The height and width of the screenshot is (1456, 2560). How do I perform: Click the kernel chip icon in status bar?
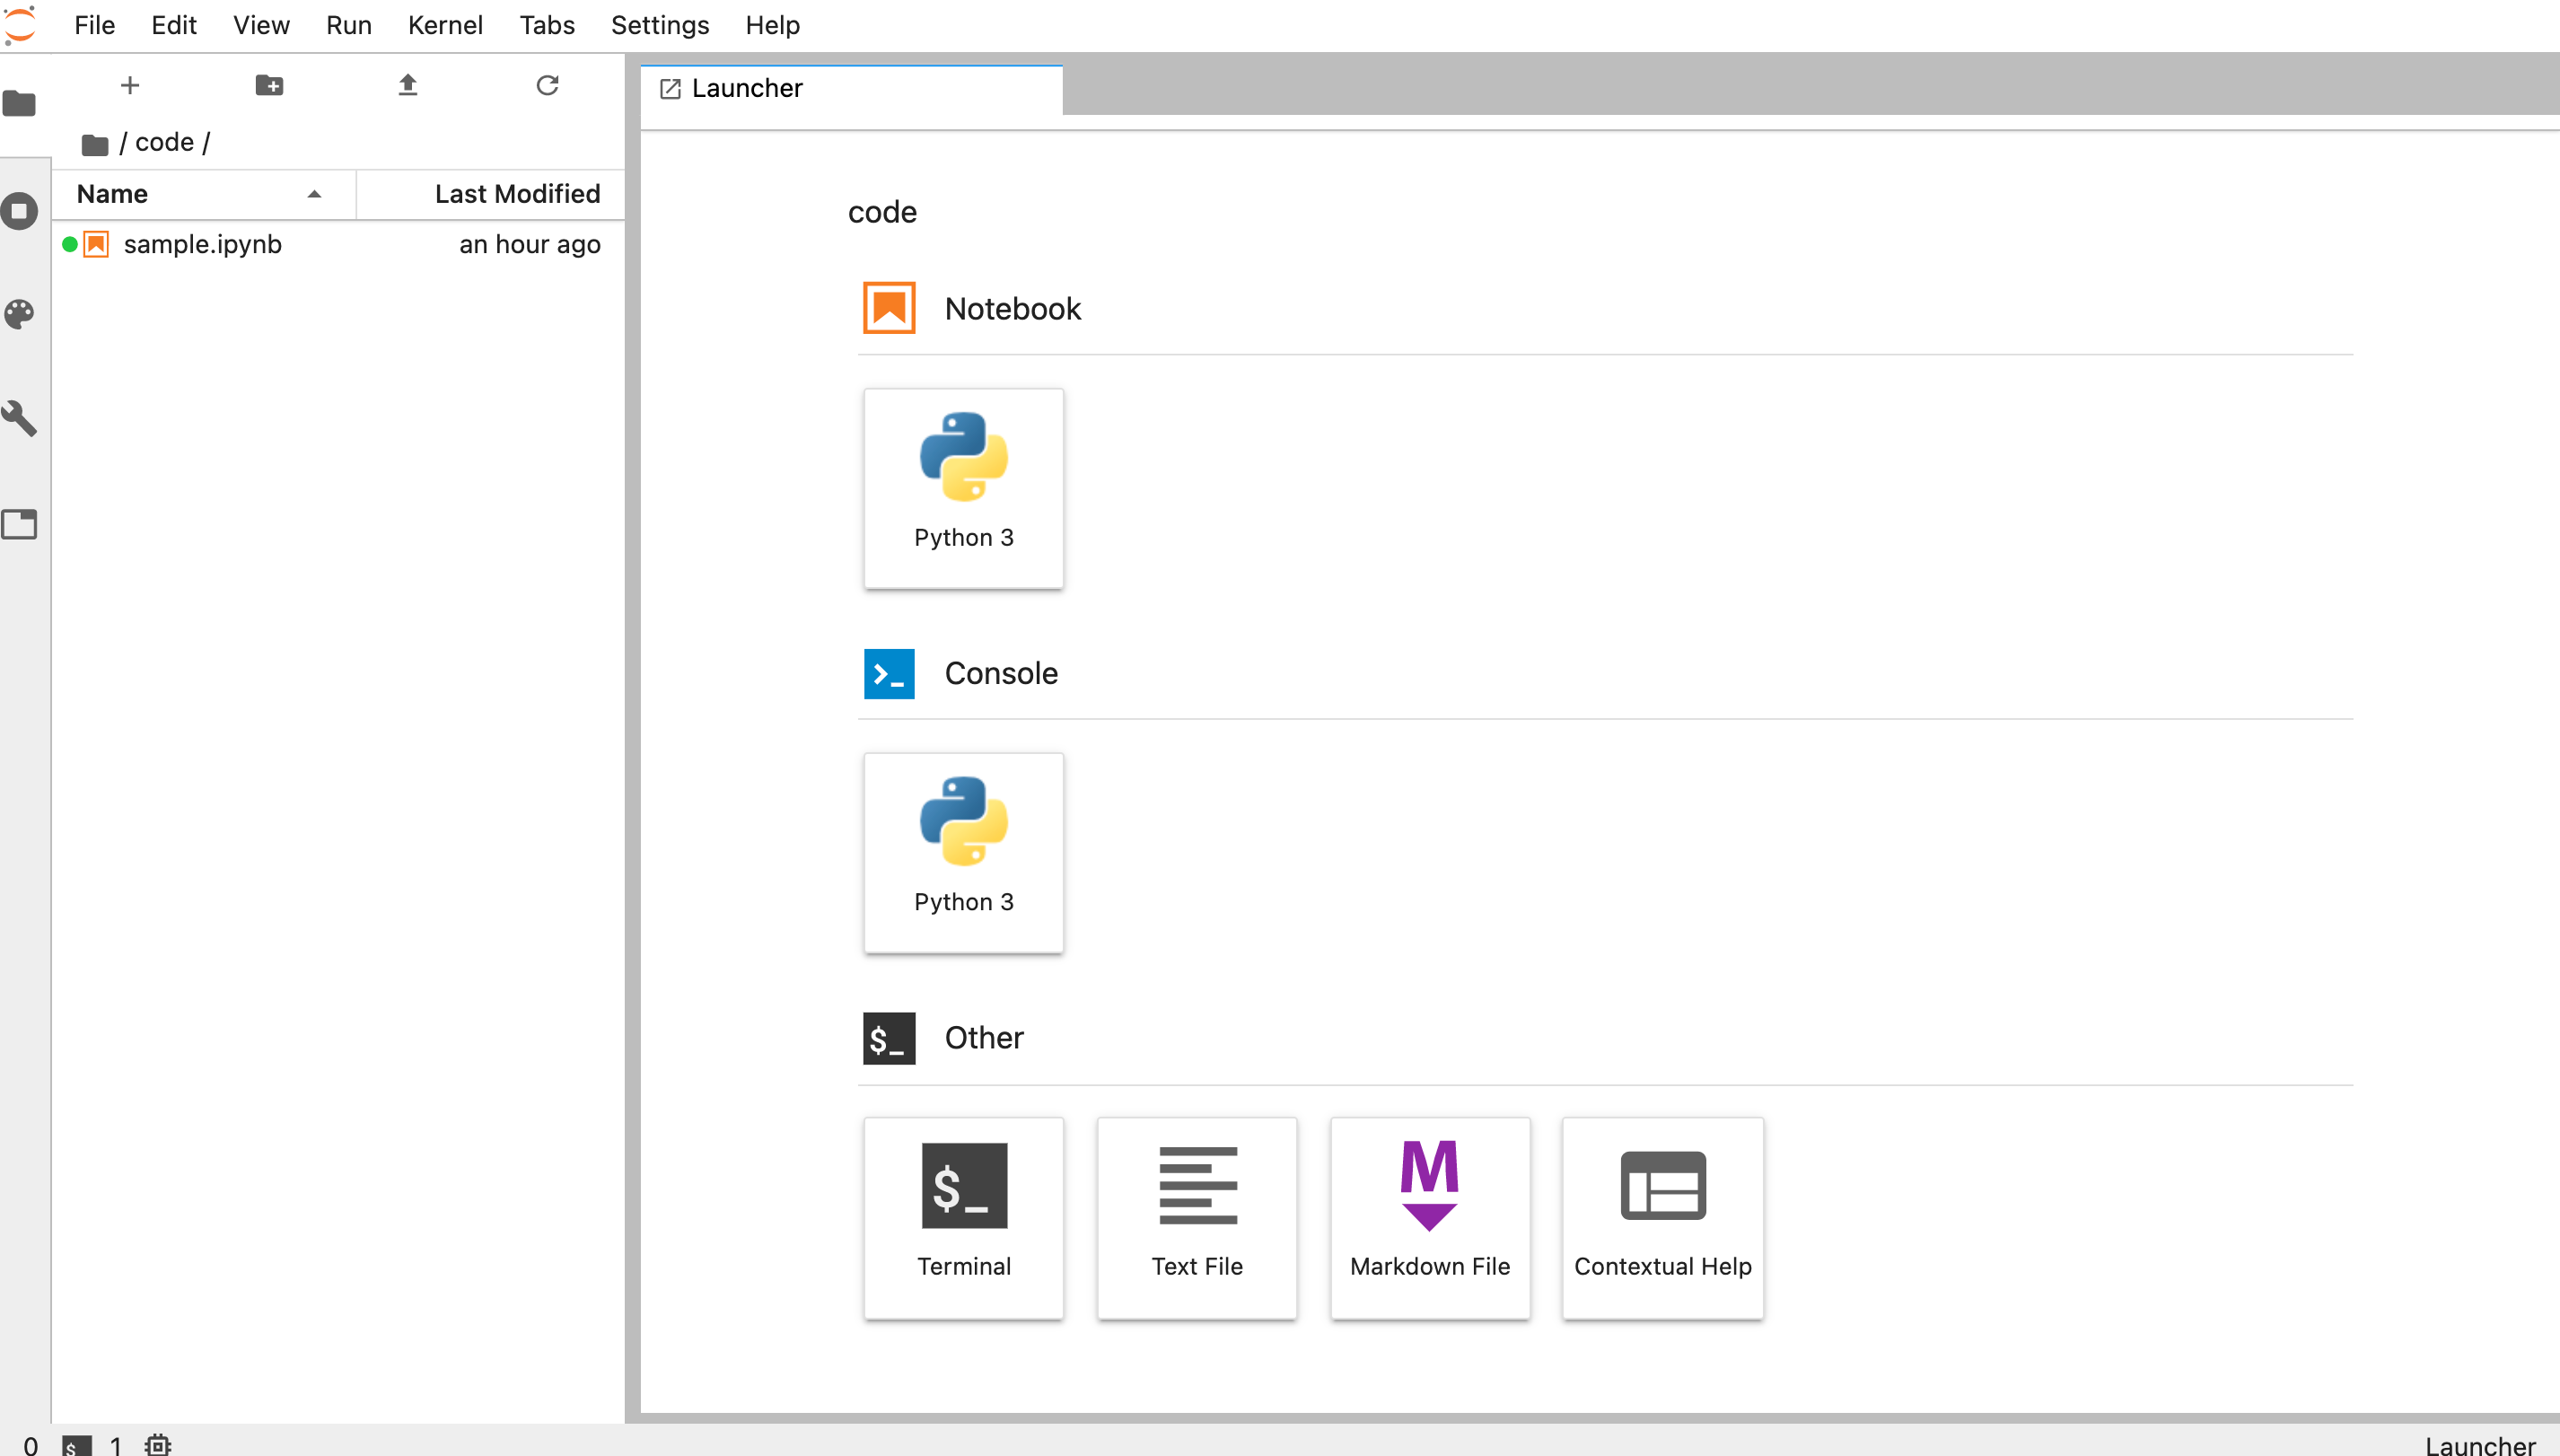click(x=158, y=1444)
